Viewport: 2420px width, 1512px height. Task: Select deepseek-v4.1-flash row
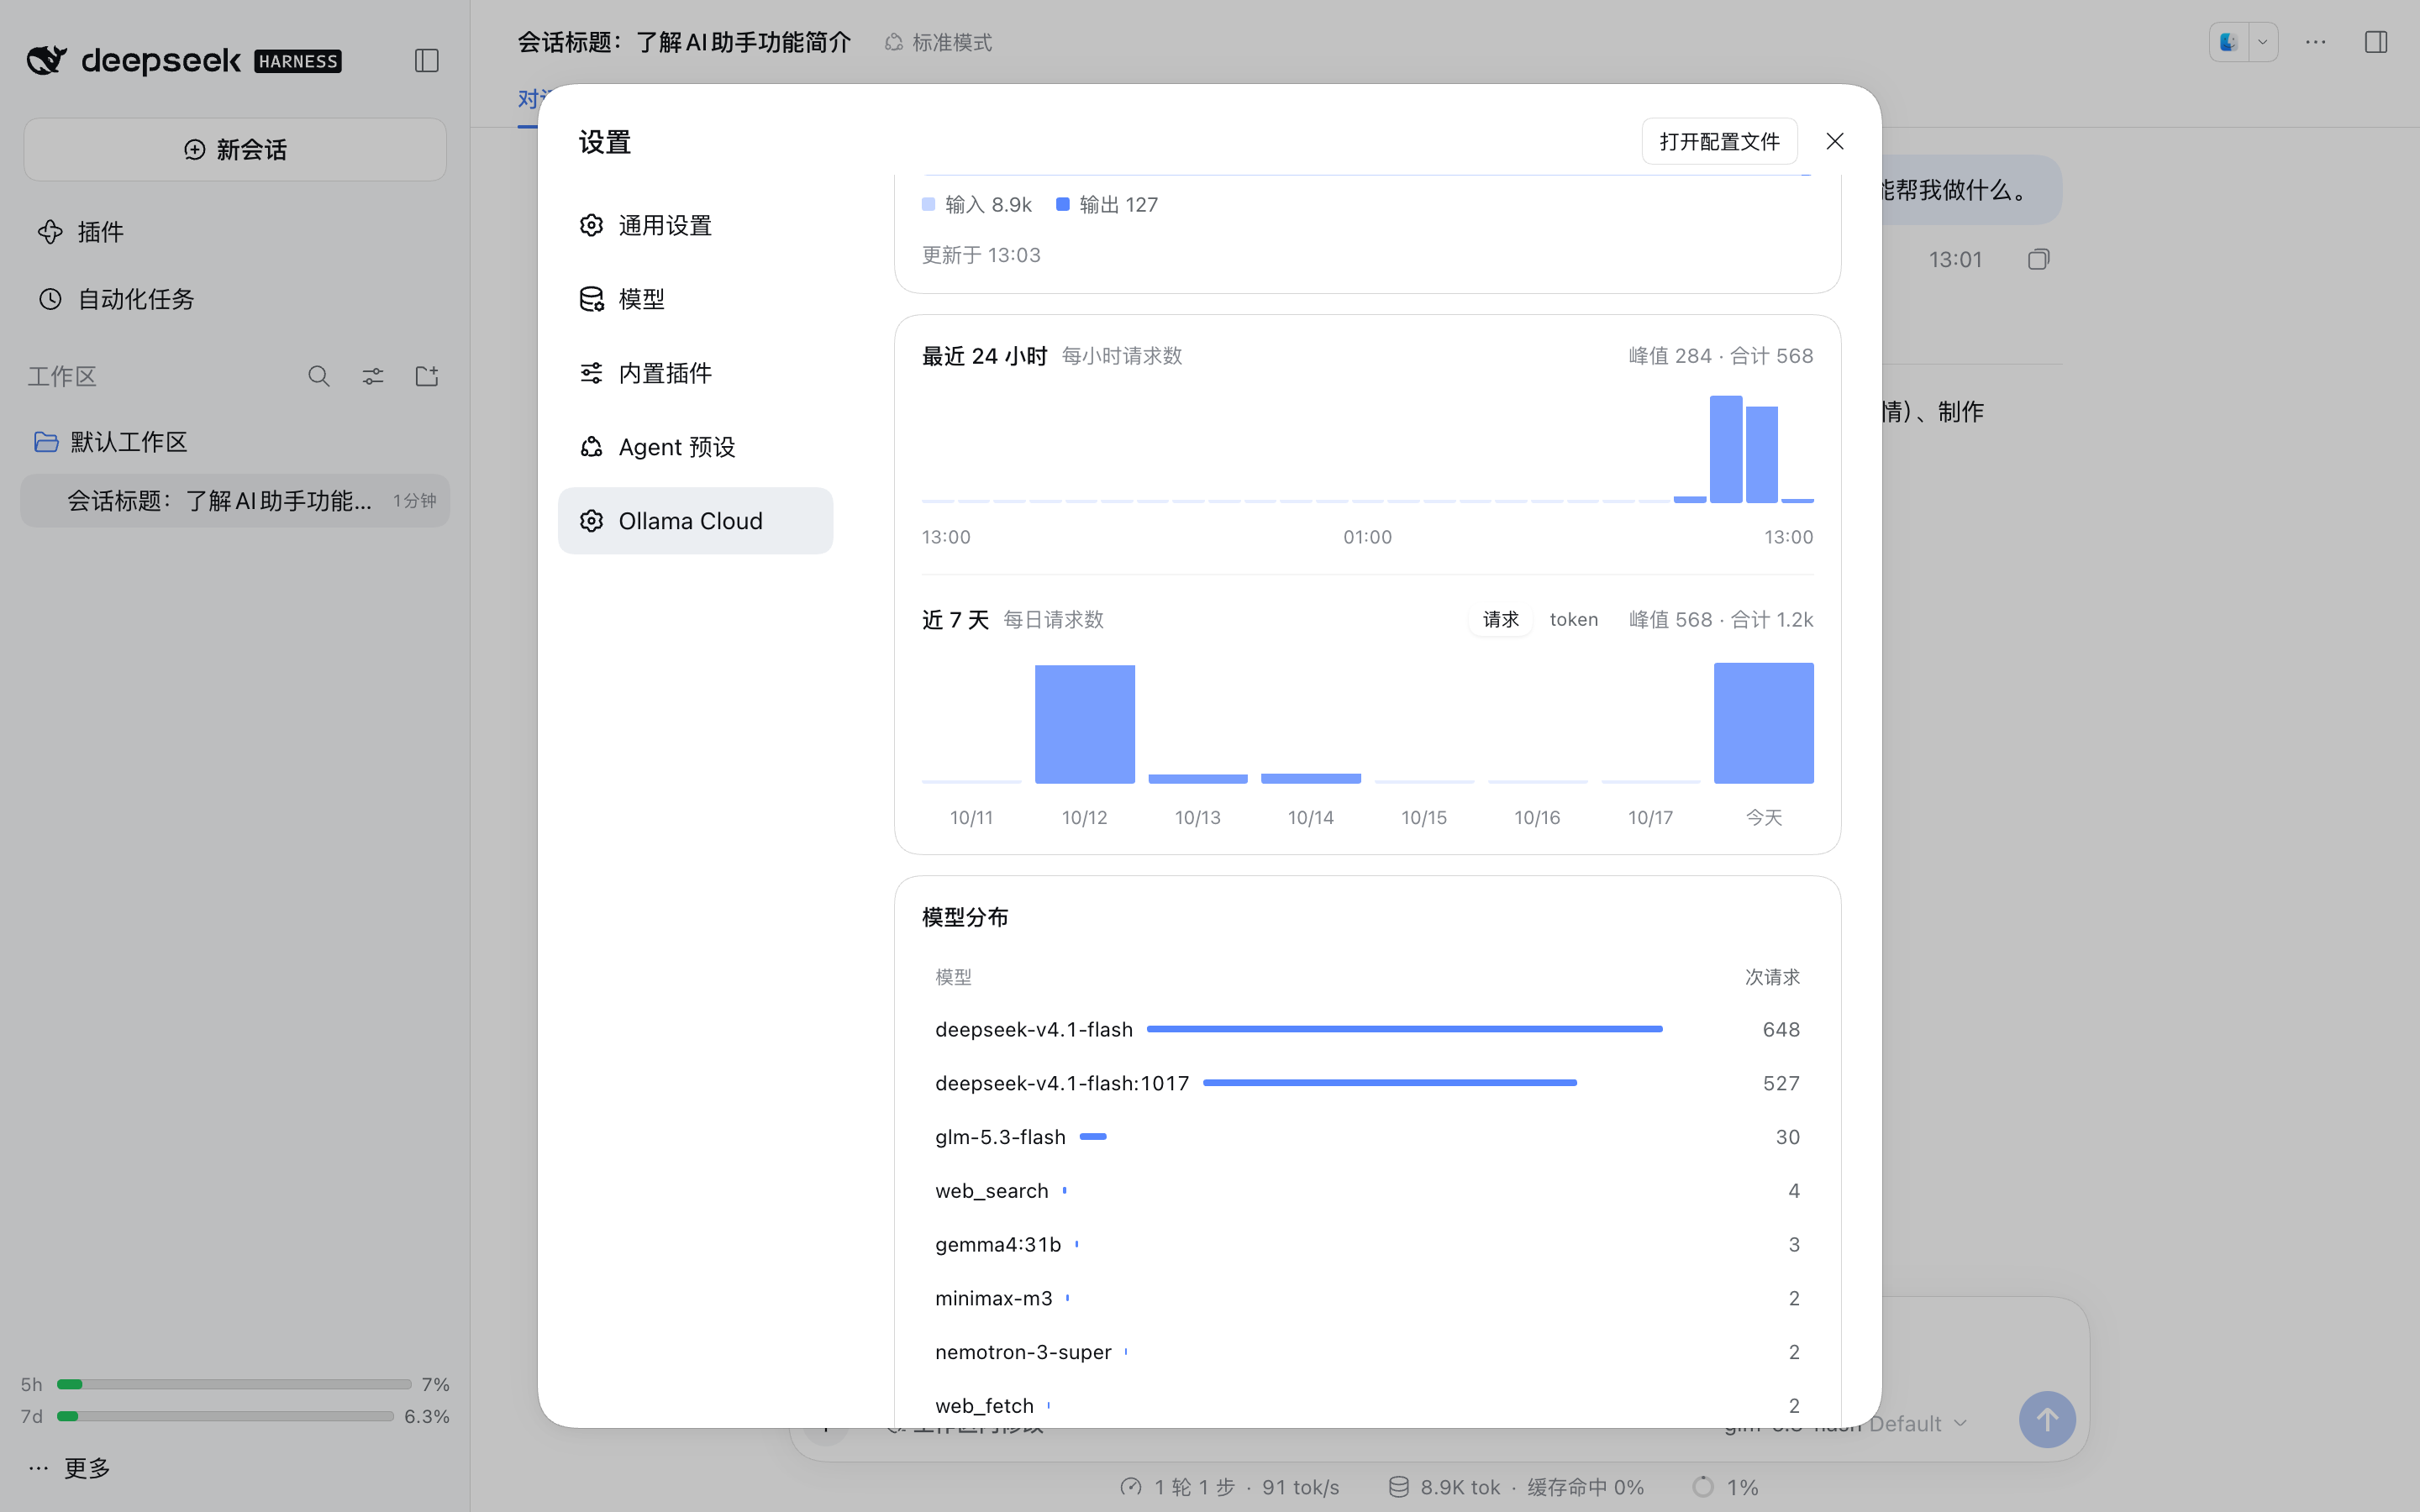[1367, 1029]
